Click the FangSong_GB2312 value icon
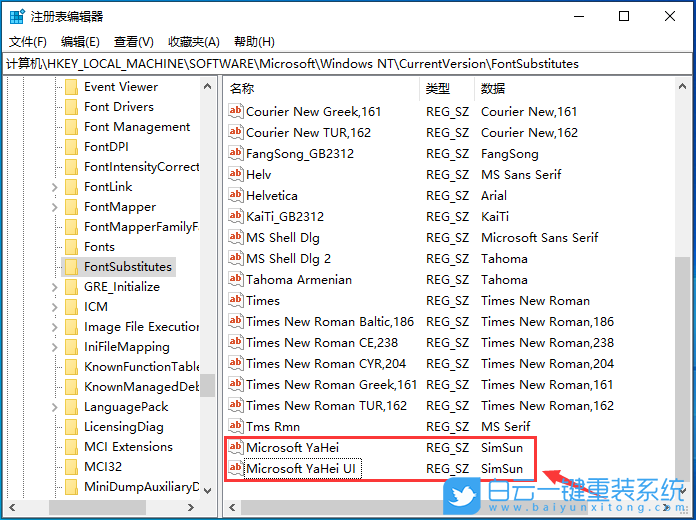This screenshot has width=696, height=520. point(236,154)
